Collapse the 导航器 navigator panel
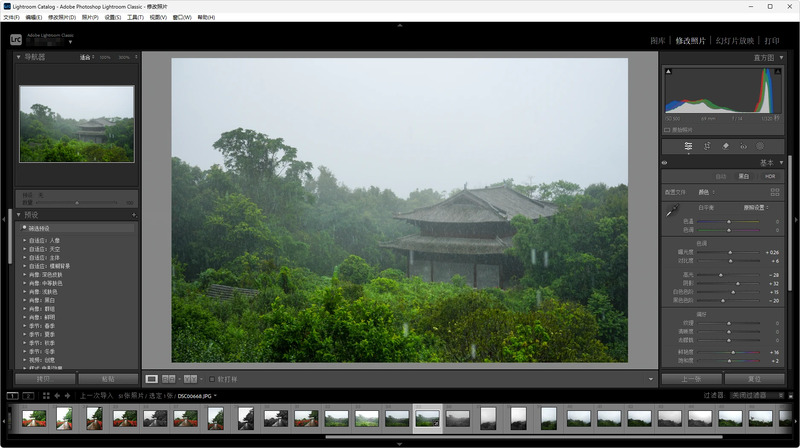 18,57
